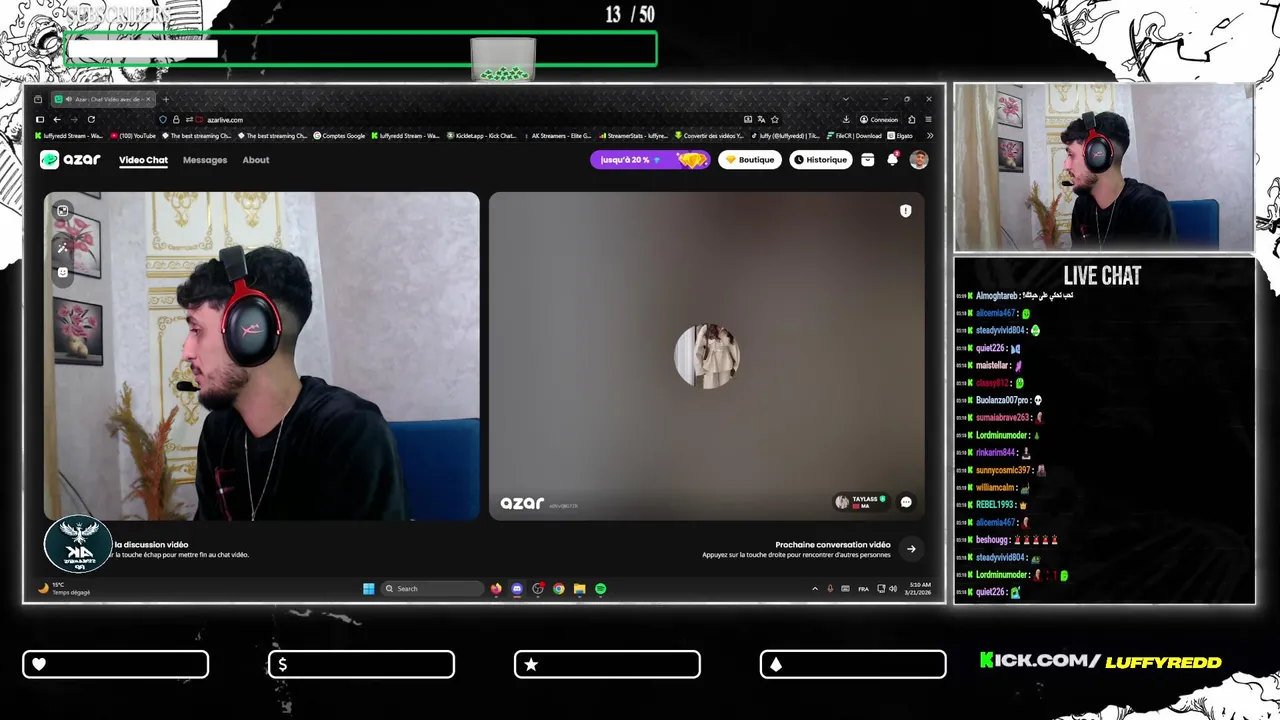This screenshot has height=720, width=1280.
Task: Open File Explorer from the taskbar
Action: coord(579,589)
